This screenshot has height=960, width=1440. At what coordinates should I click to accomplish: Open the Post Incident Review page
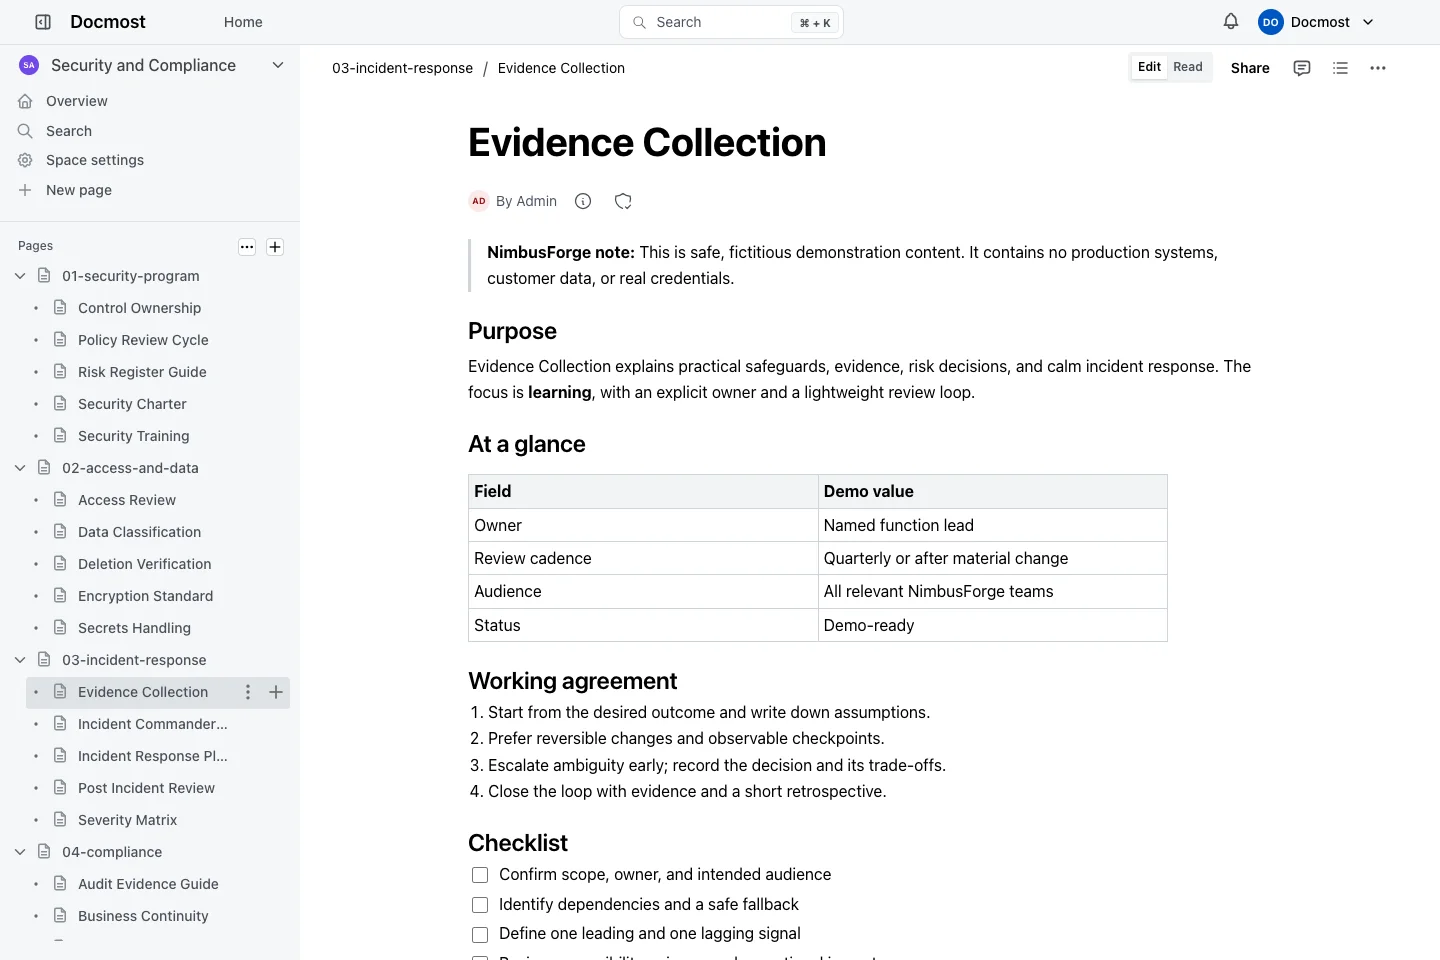point(146,788)
